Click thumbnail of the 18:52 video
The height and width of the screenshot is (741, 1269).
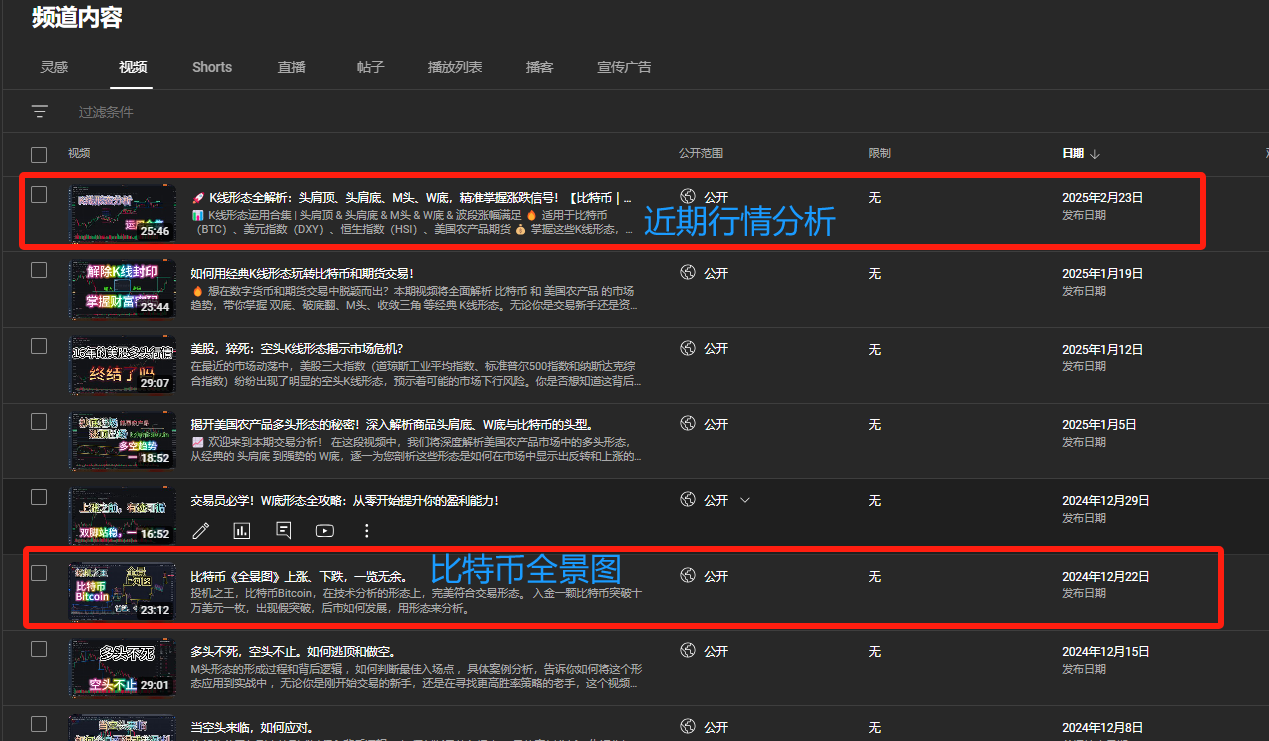click(x=122, y=440)
